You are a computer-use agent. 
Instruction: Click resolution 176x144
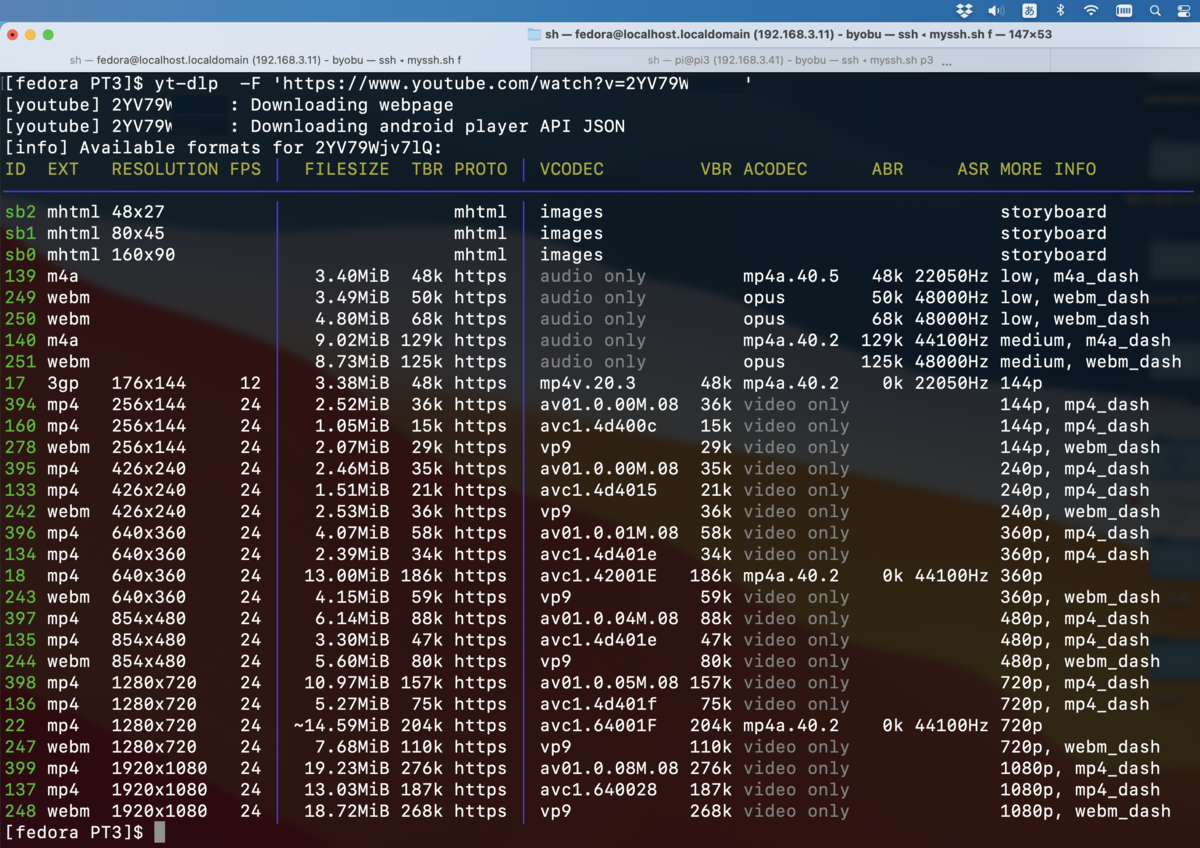pyautogui.click(x=149, y=383)
